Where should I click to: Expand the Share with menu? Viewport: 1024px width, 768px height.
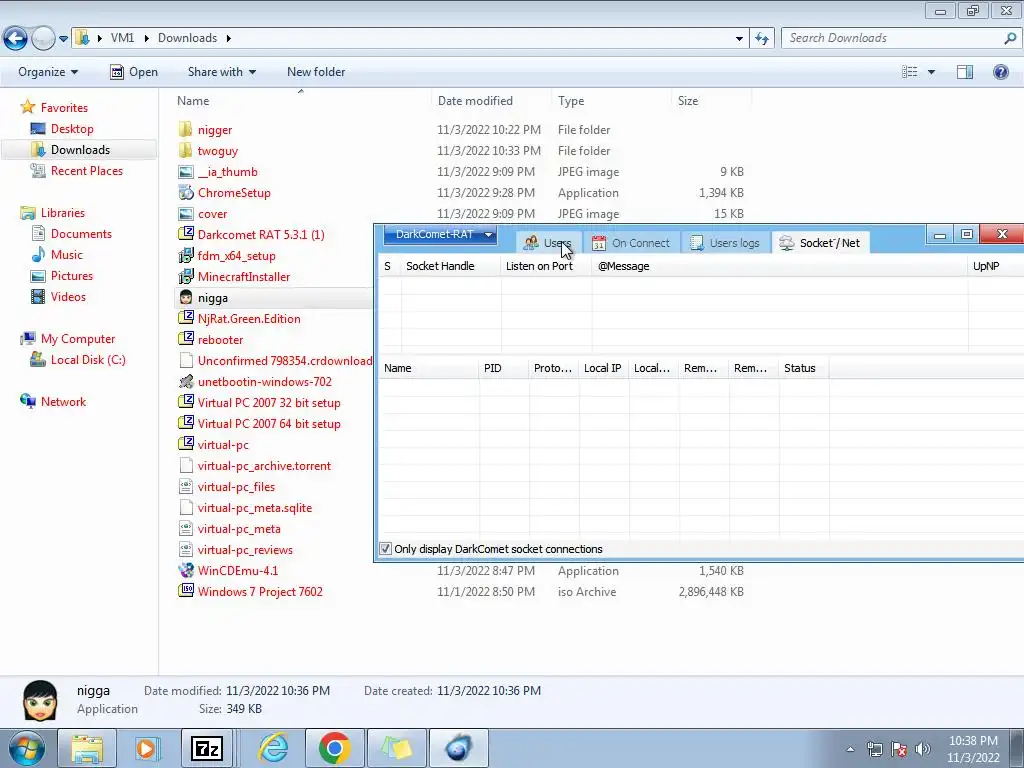click(221, 72)
